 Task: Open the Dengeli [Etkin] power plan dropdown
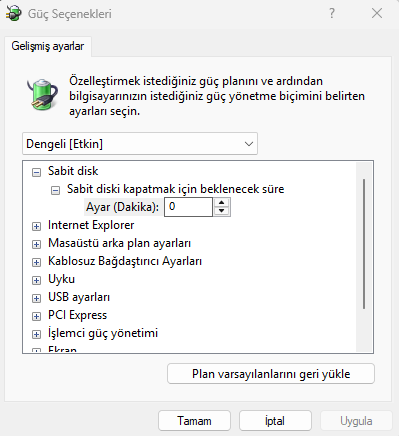pos(140,144)
